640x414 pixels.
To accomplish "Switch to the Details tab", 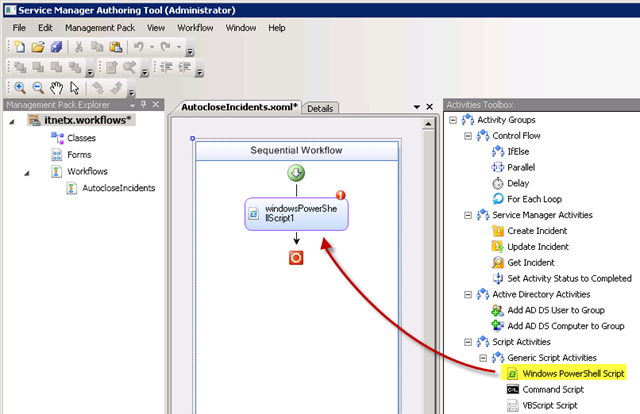I will click(x=320, y=108).
